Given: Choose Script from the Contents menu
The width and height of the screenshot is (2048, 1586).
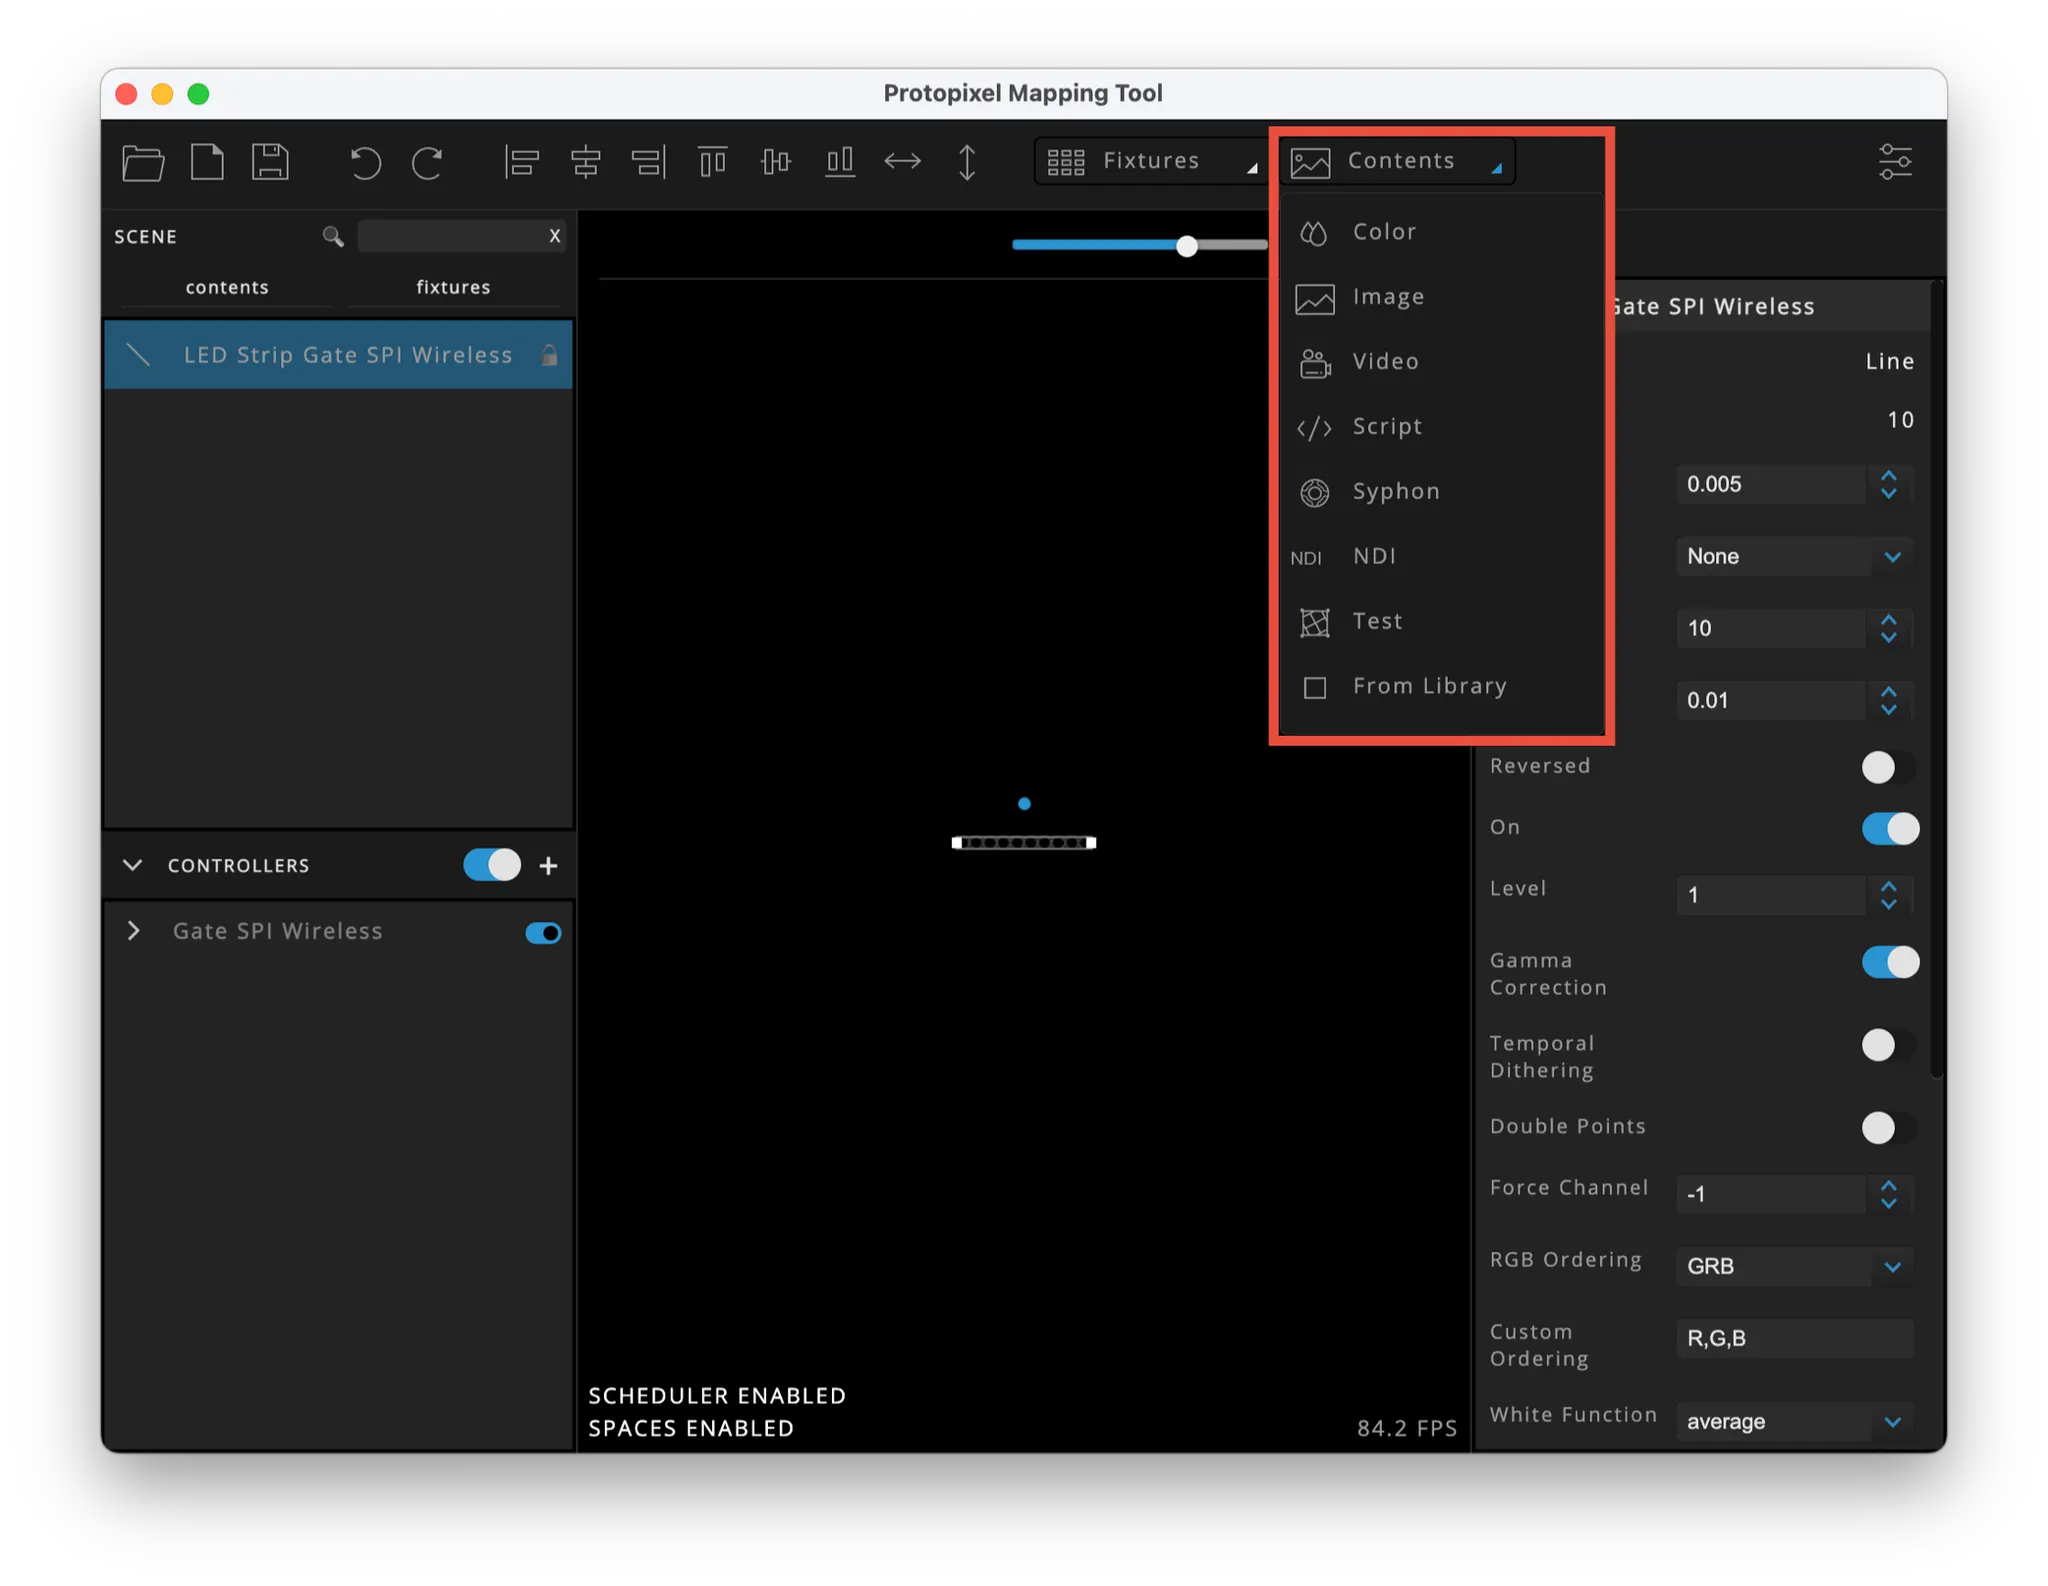Looking at the screenshot, I should click(x=1441, y=427).
